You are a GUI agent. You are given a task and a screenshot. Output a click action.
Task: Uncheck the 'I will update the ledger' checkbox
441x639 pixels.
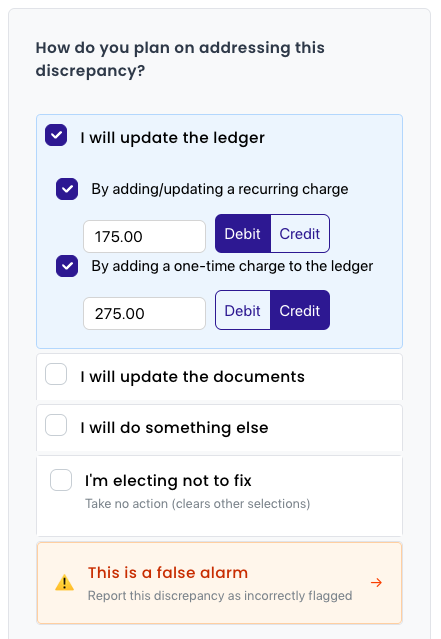coord(56,135)
